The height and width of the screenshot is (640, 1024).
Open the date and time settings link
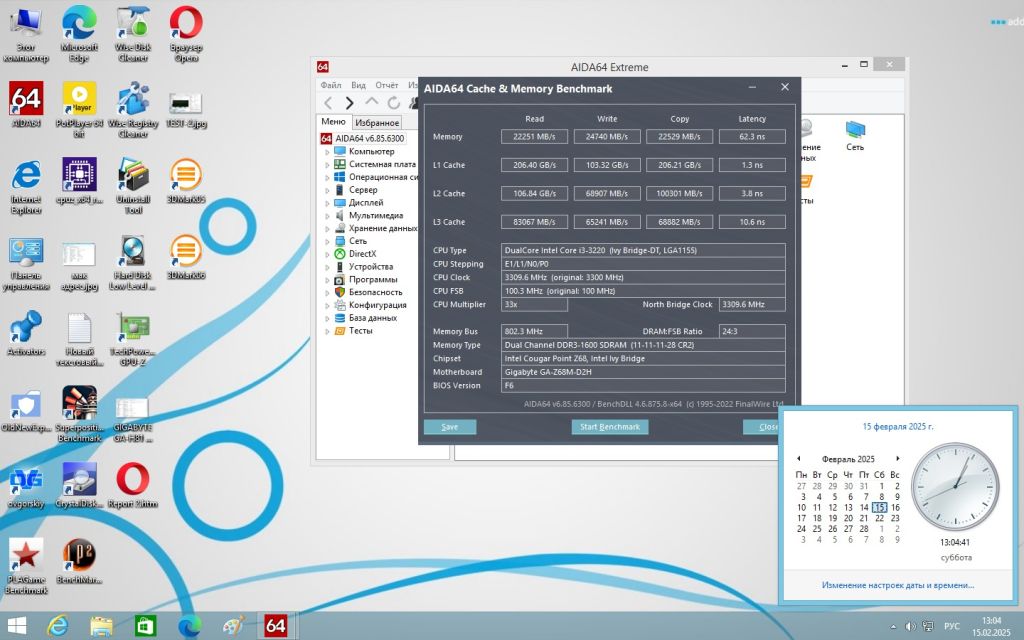pyautogui.click(x=898, y=585)
